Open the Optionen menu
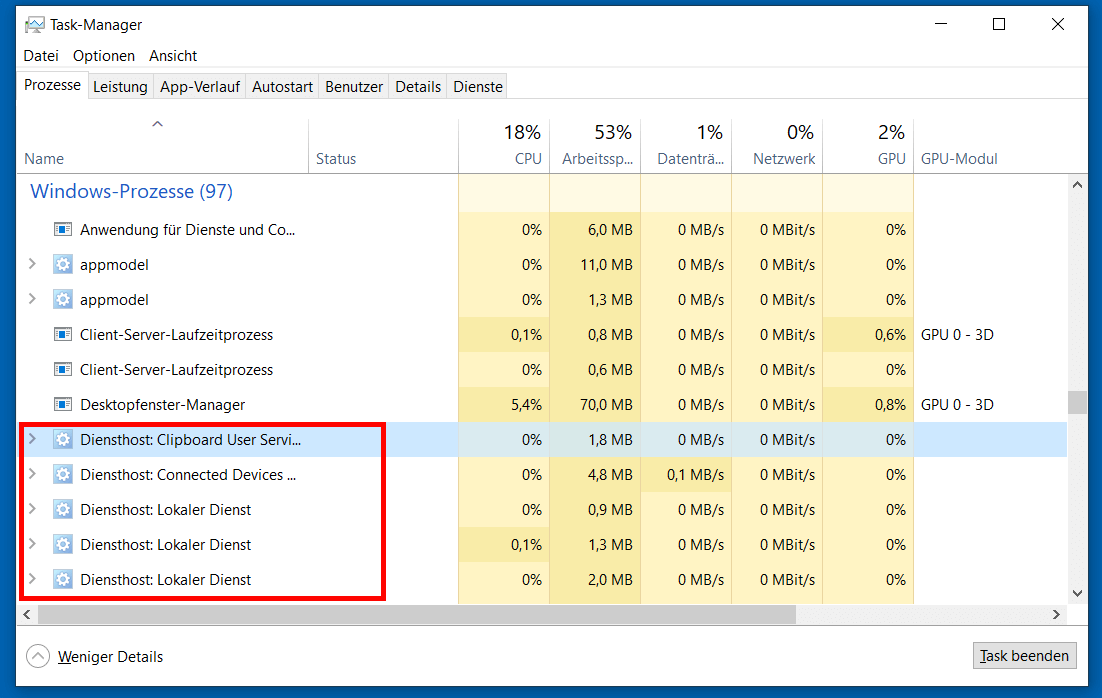1102x698 pixels. (104, 56)
